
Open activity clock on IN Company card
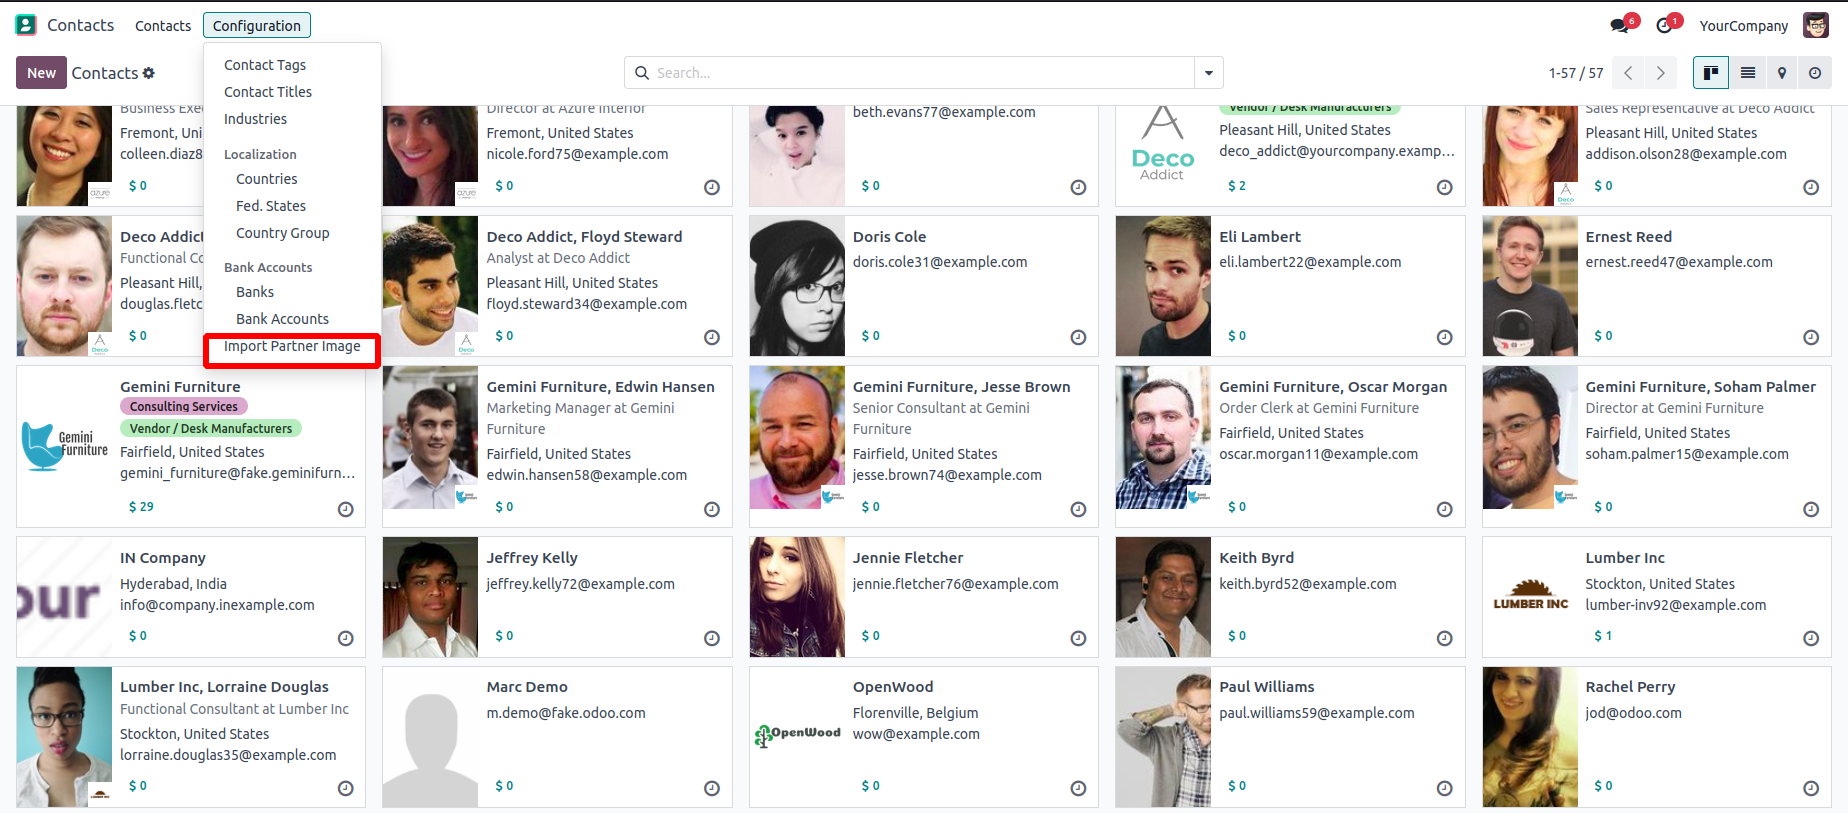pyautogui.click(x=346, y=638)
